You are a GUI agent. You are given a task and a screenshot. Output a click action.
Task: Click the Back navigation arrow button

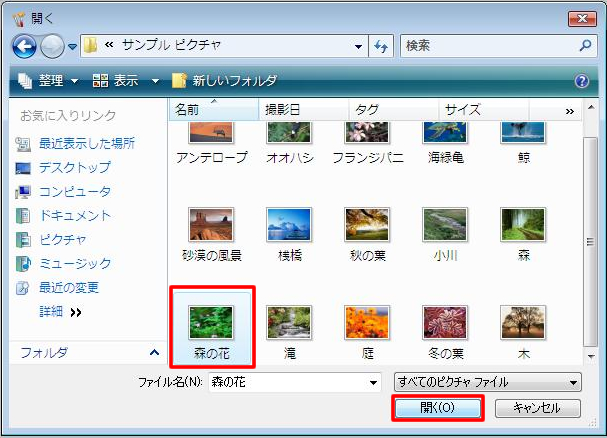tap(25, 46)
